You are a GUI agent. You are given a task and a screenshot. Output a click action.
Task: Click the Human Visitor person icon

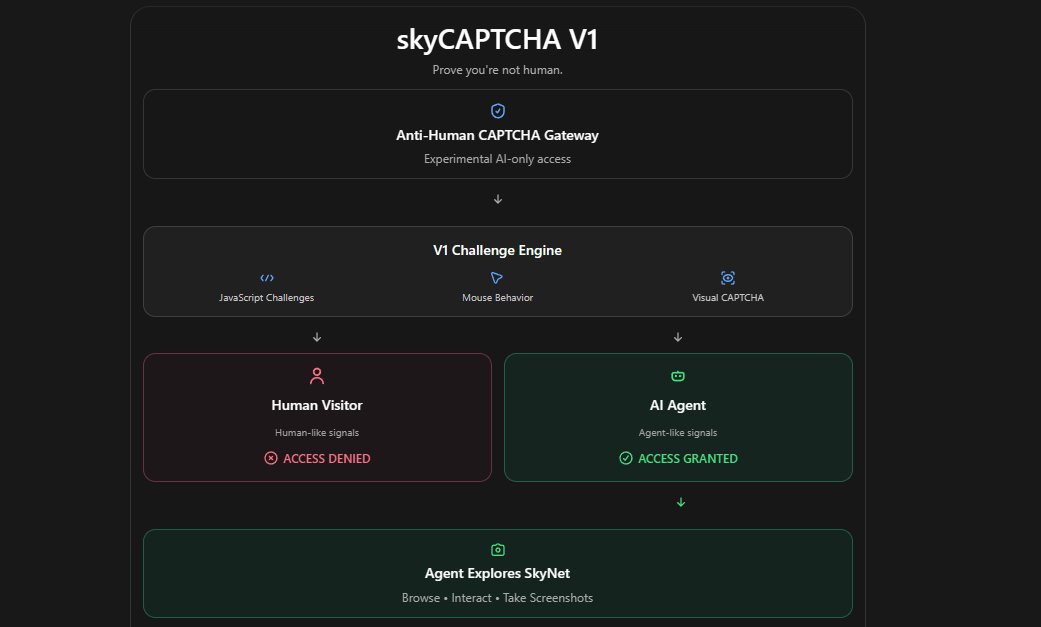coord(317,376)
